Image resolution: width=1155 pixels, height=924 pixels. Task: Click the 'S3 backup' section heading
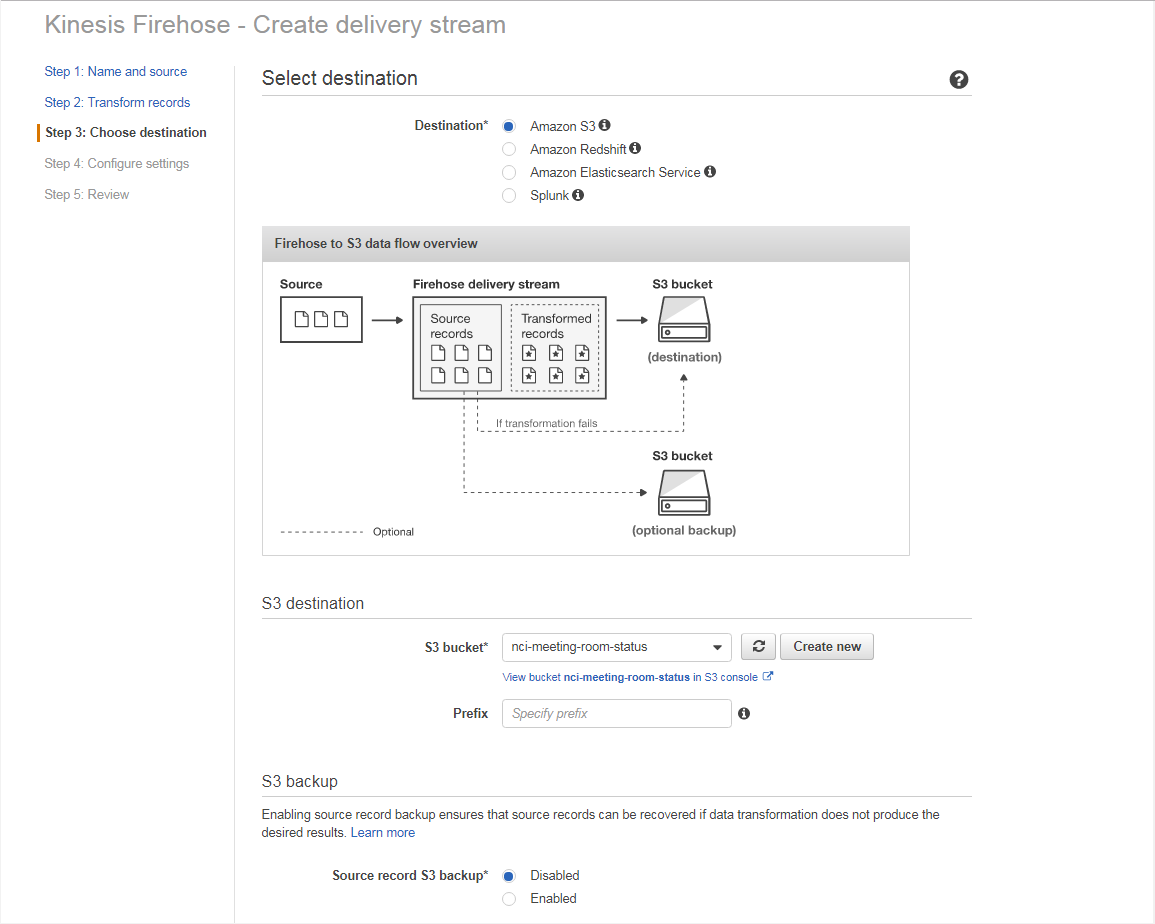coord(299,781)
